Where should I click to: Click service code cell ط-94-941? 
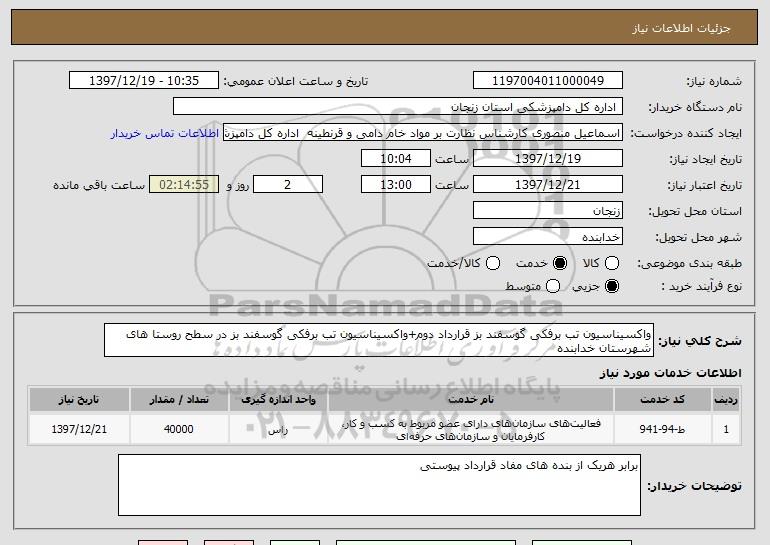point(662,430)
